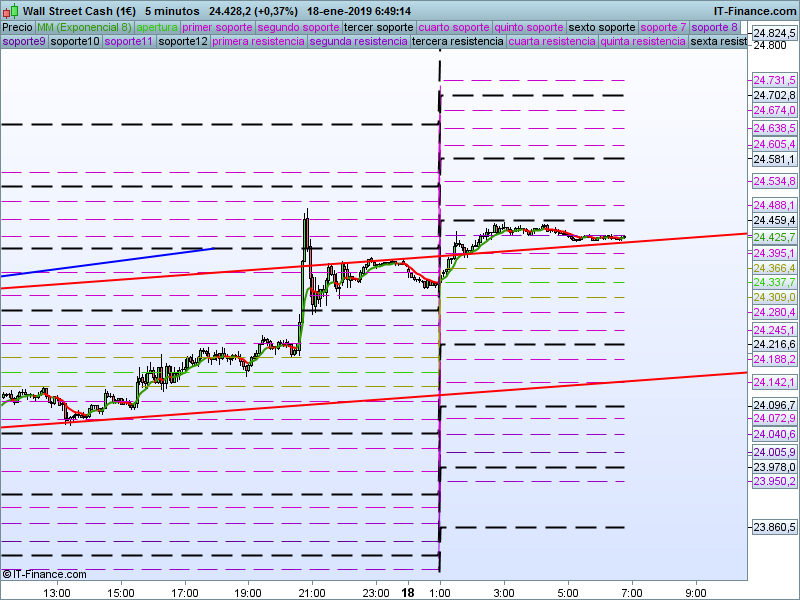Click the candlestick chart icon beside the title

click(x=10, y=10)
